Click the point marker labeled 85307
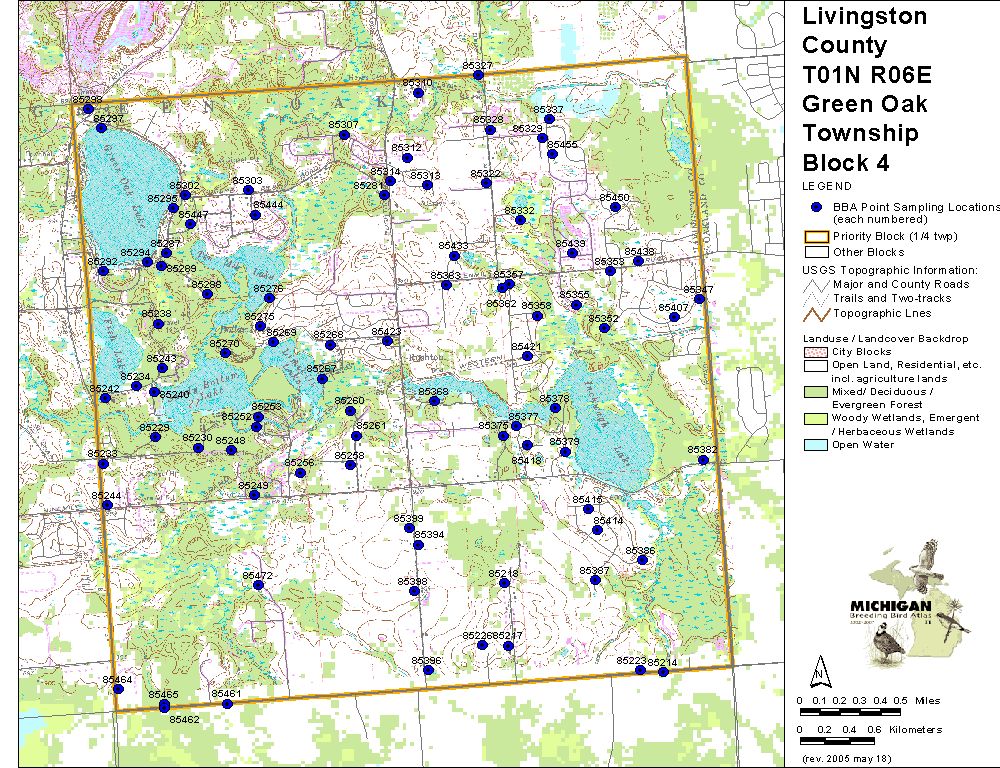This screenshot has width=1000, height=768. tap(346, 134)
